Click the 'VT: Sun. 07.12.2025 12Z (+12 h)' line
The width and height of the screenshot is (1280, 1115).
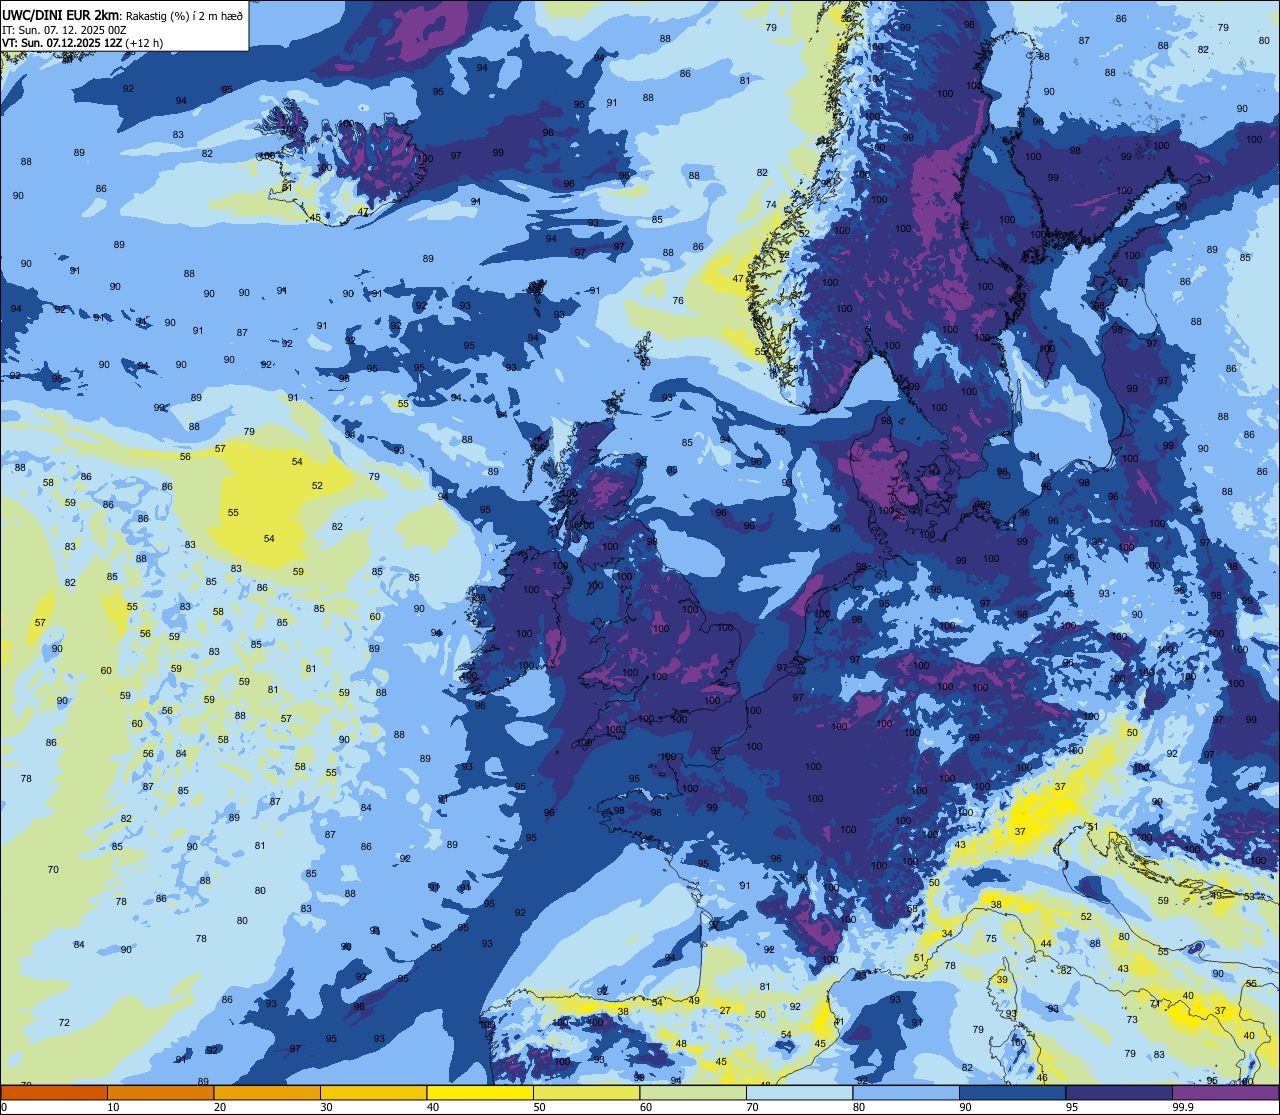tap(82, 42)
